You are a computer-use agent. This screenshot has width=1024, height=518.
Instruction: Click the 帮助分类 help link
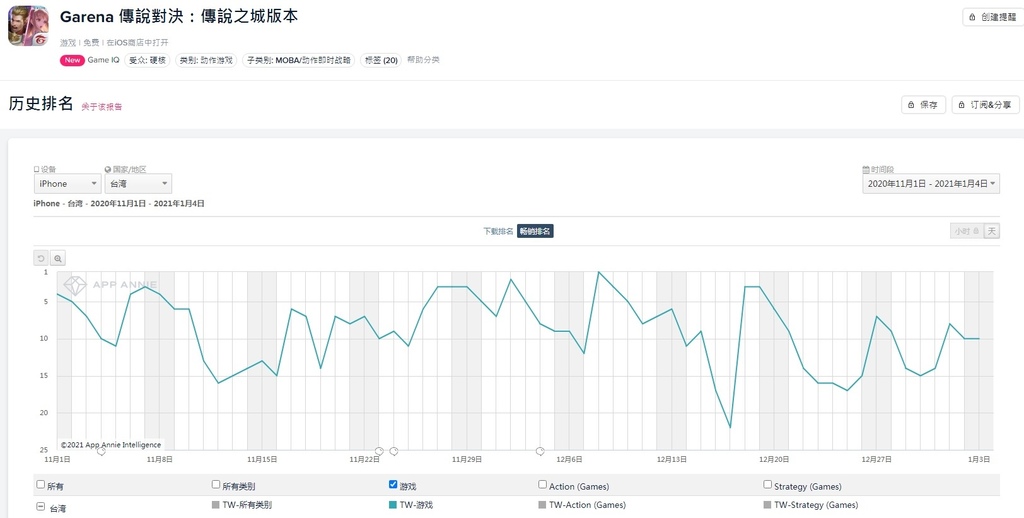(x=423, y=60)
